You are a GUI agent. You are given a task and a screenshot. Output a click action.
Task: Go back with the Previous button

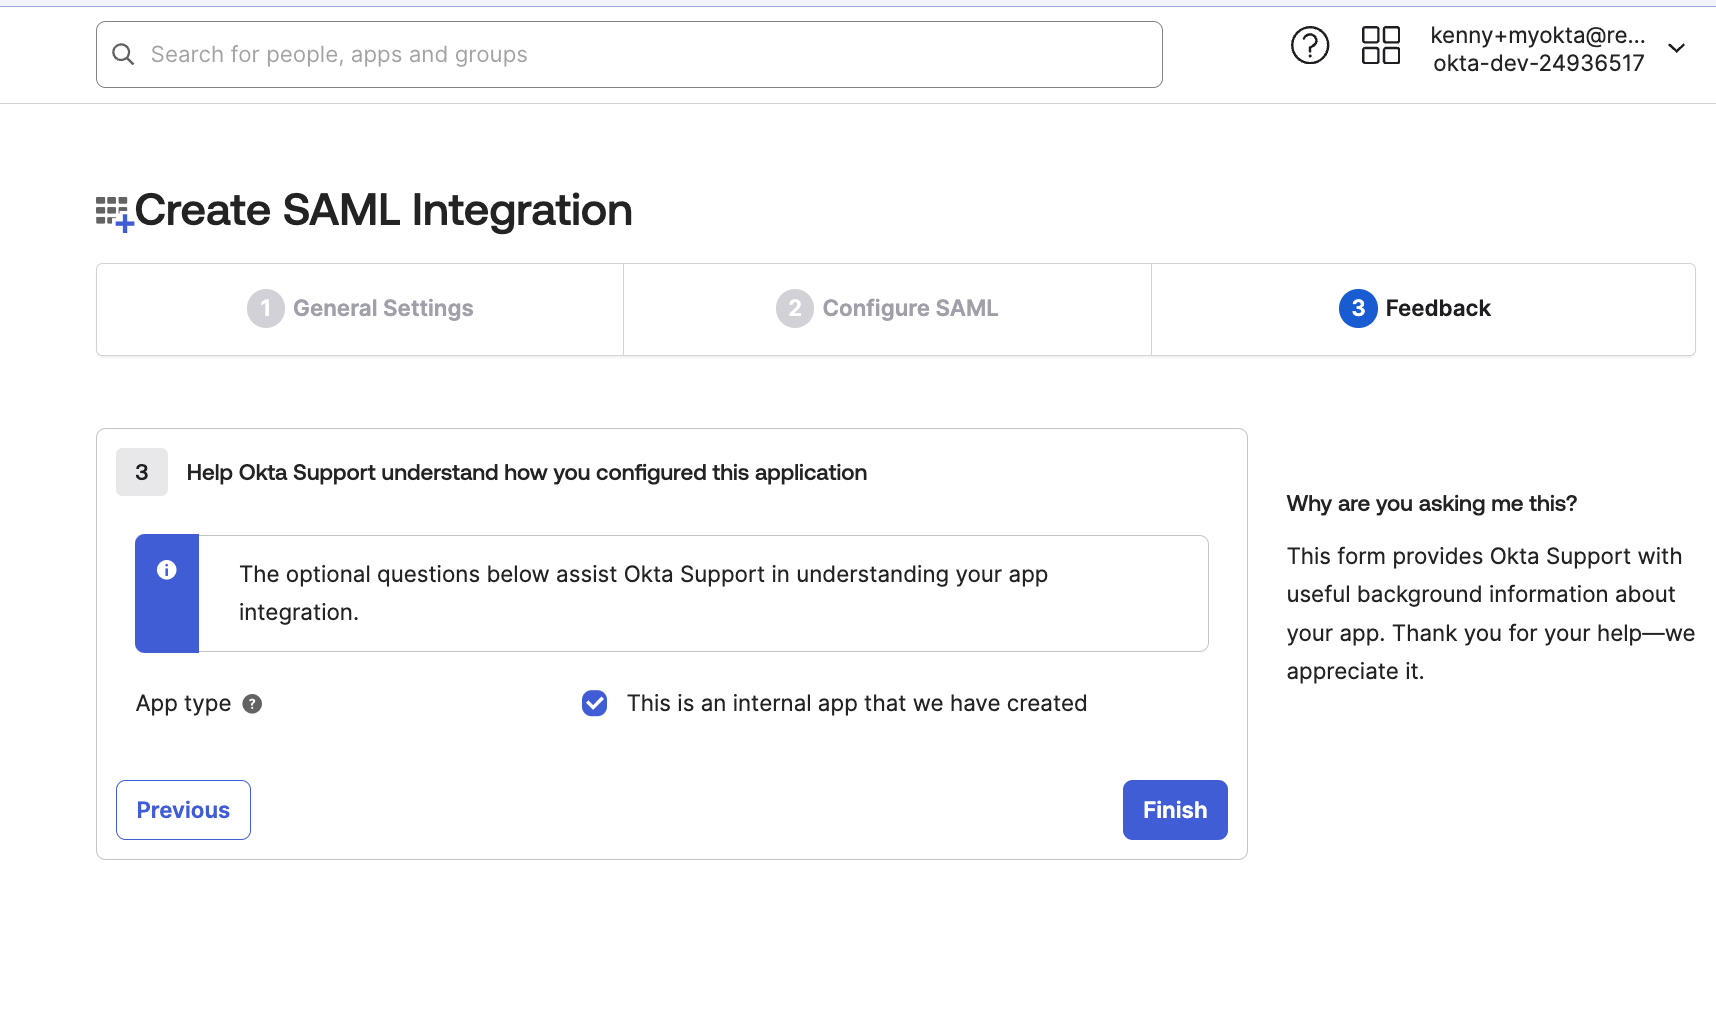point(183,810)
